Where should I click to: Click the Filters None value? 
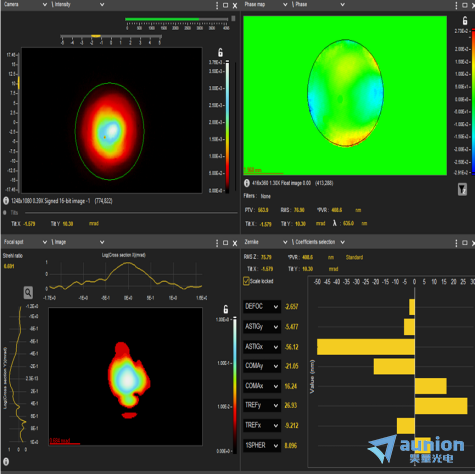(x=266, y=196)
